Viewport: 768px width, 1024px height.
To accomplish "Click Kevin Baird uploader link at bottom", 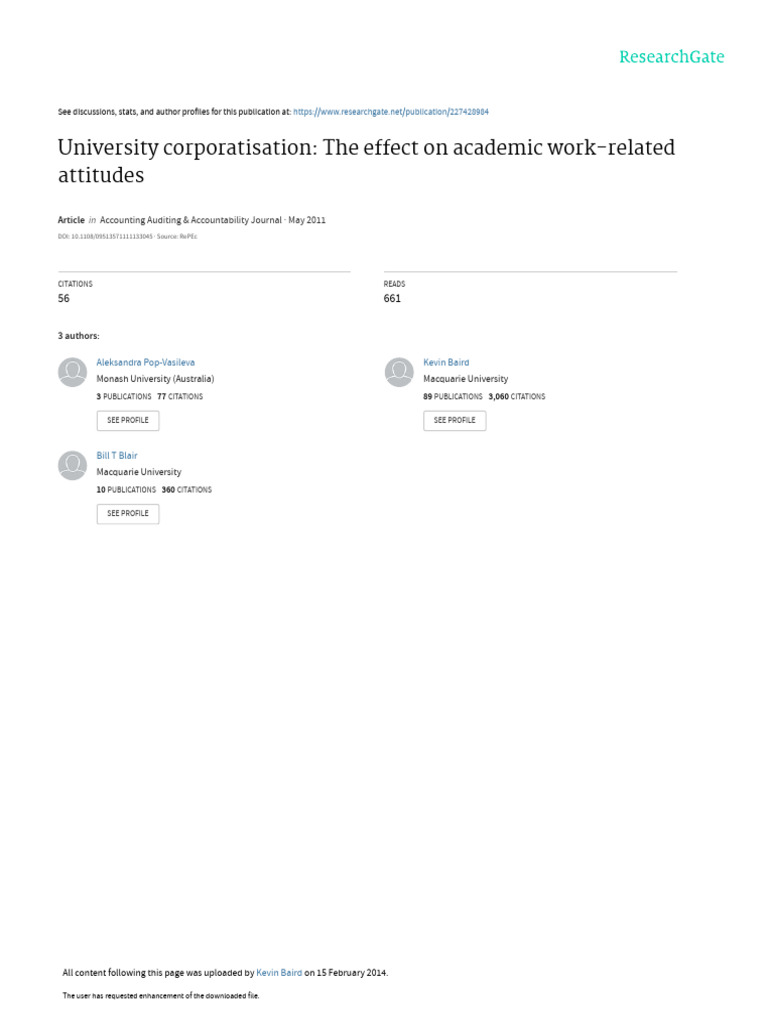I will click(x=279, y=973).
